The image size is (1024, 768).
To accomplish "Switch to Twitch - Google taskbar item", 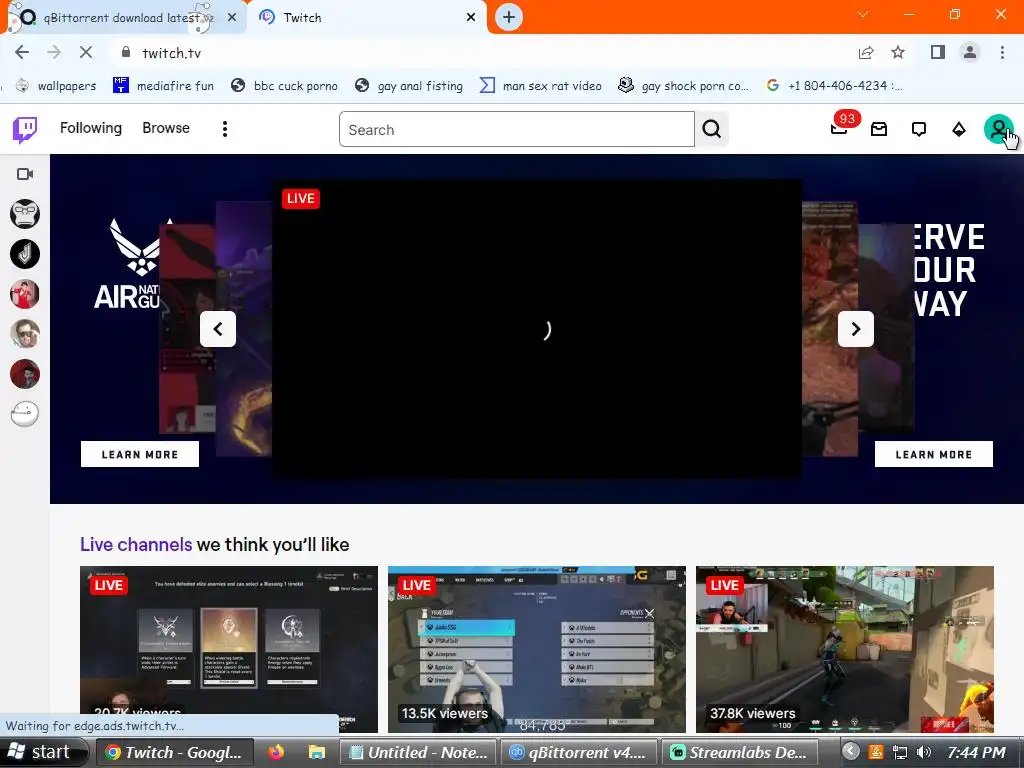I will tap(175, 752).
